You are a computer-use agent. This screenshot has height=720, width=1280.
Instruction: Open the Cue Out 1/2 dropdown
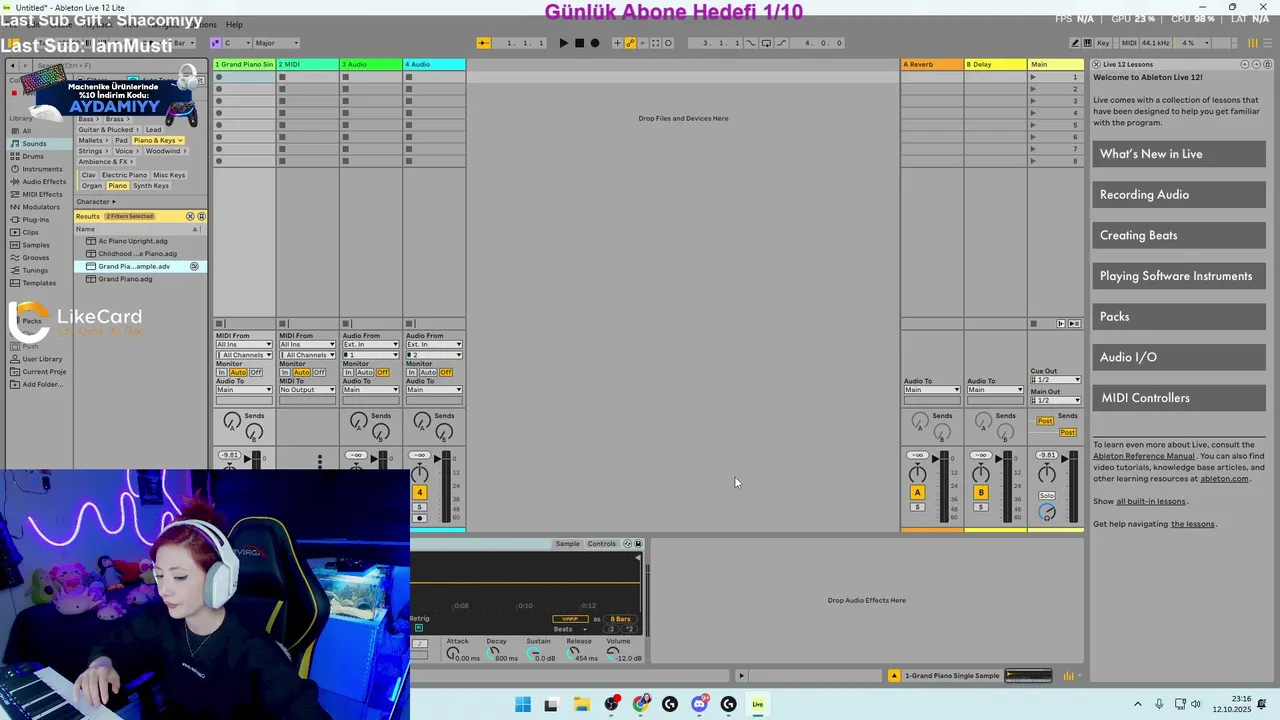pos(1056,380)
